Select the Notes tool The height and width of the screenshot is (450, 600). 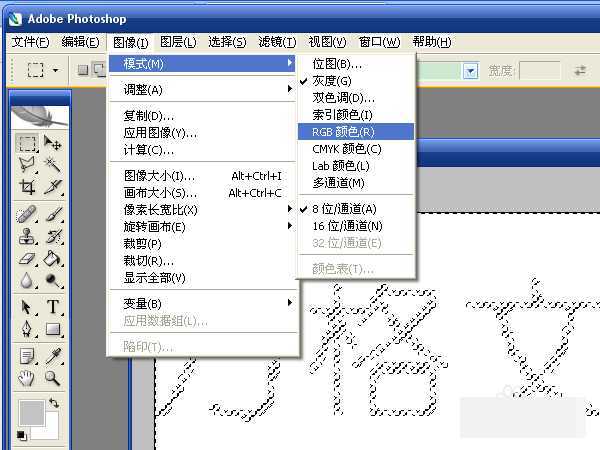[x=27, y=356]
